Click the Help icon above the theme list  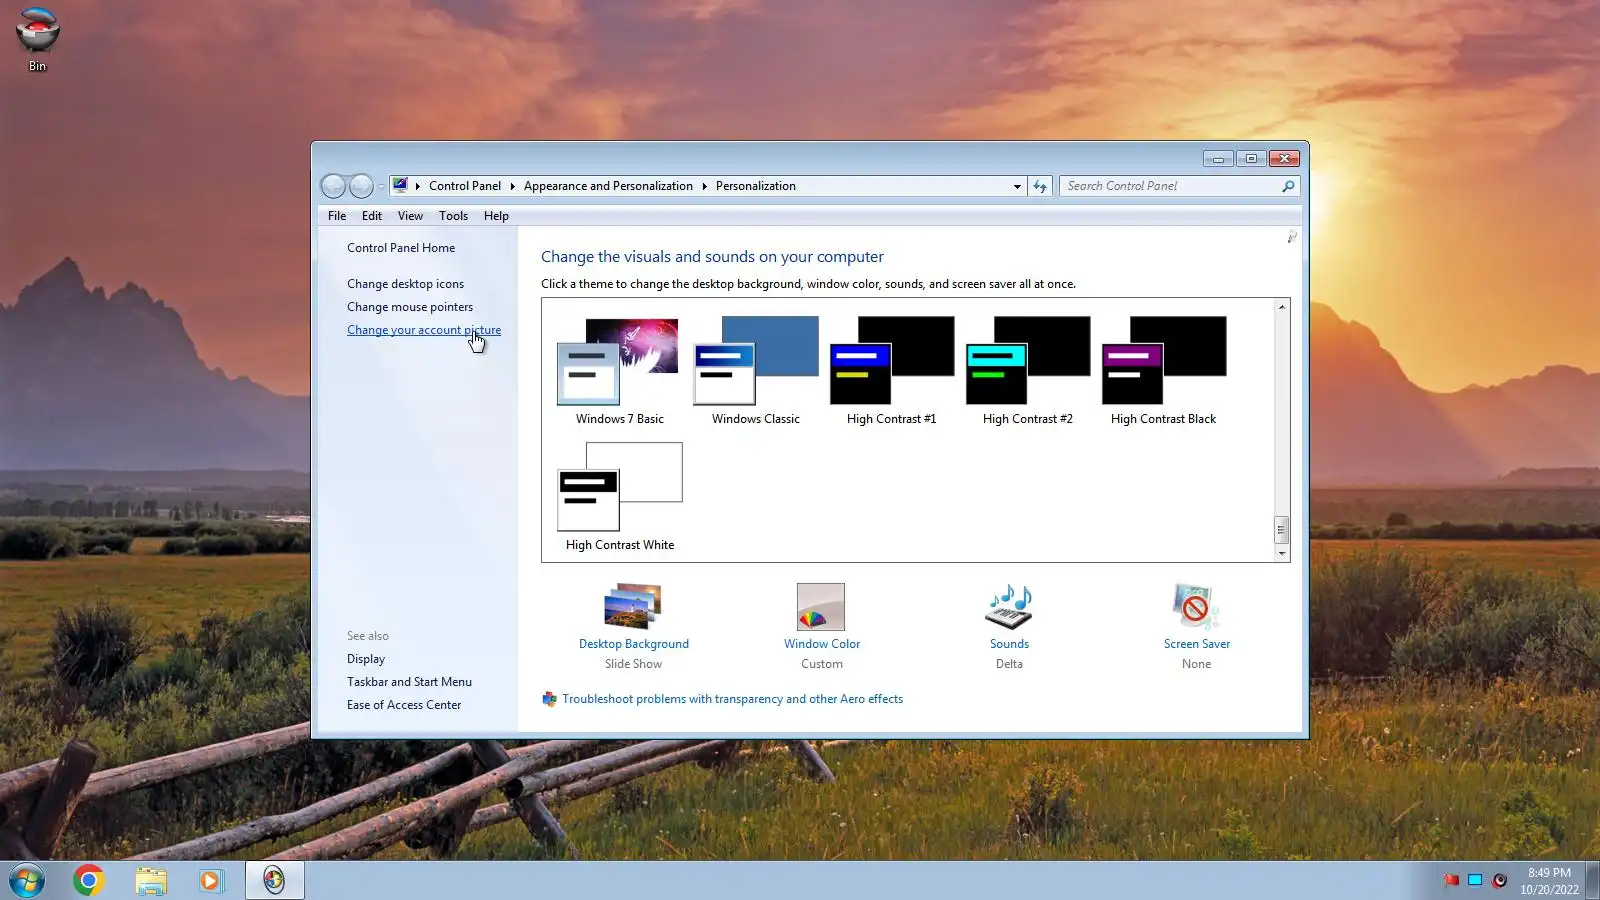click(1291, 237)
